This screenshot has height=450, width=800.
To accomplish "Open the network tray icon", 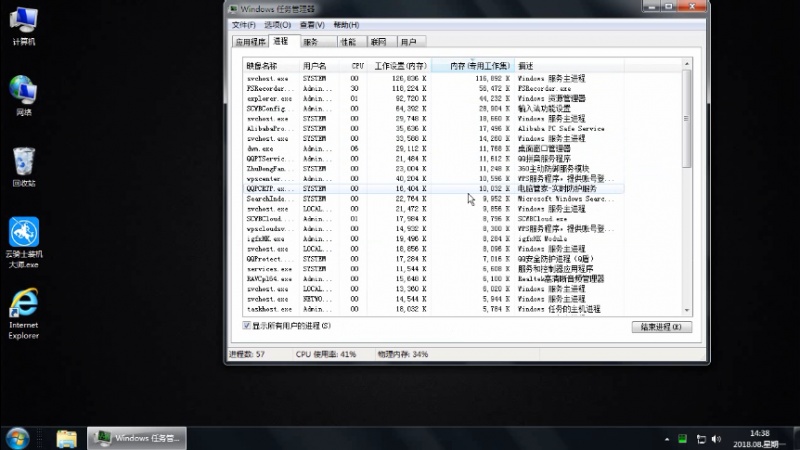I will click(701, 439).
